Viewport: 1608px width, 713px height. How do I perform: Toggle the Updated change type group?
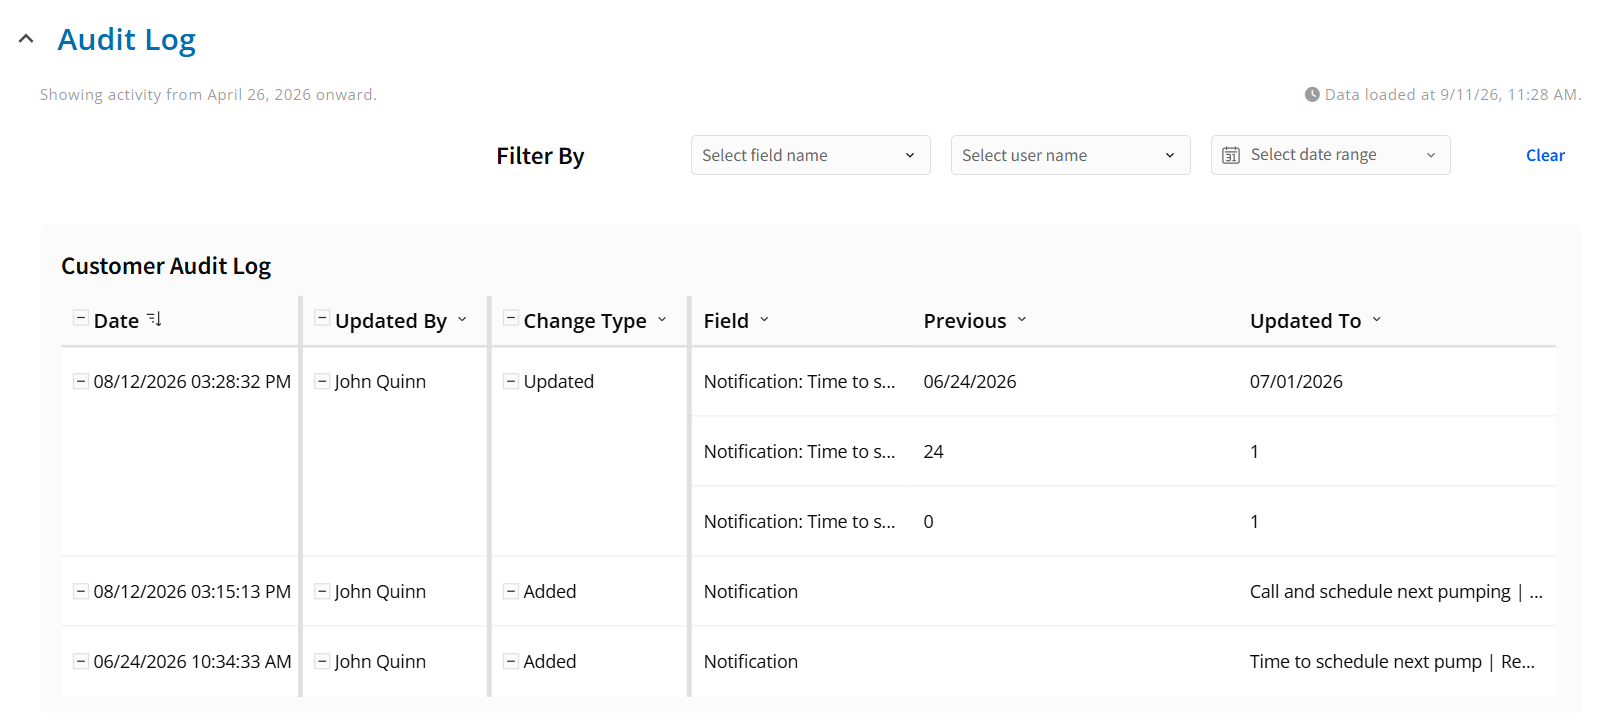tap(510, 381)
